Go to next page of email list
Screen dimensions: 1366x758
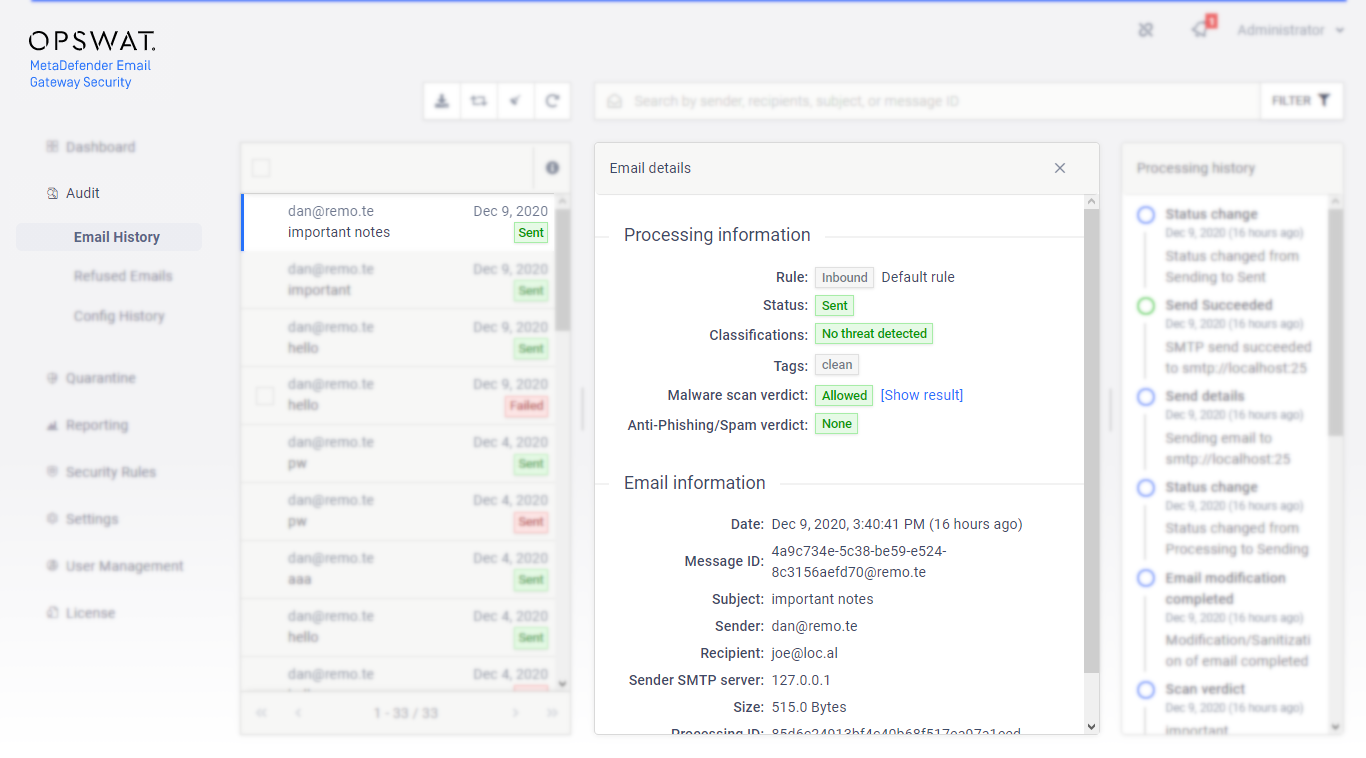pos(516,713)
